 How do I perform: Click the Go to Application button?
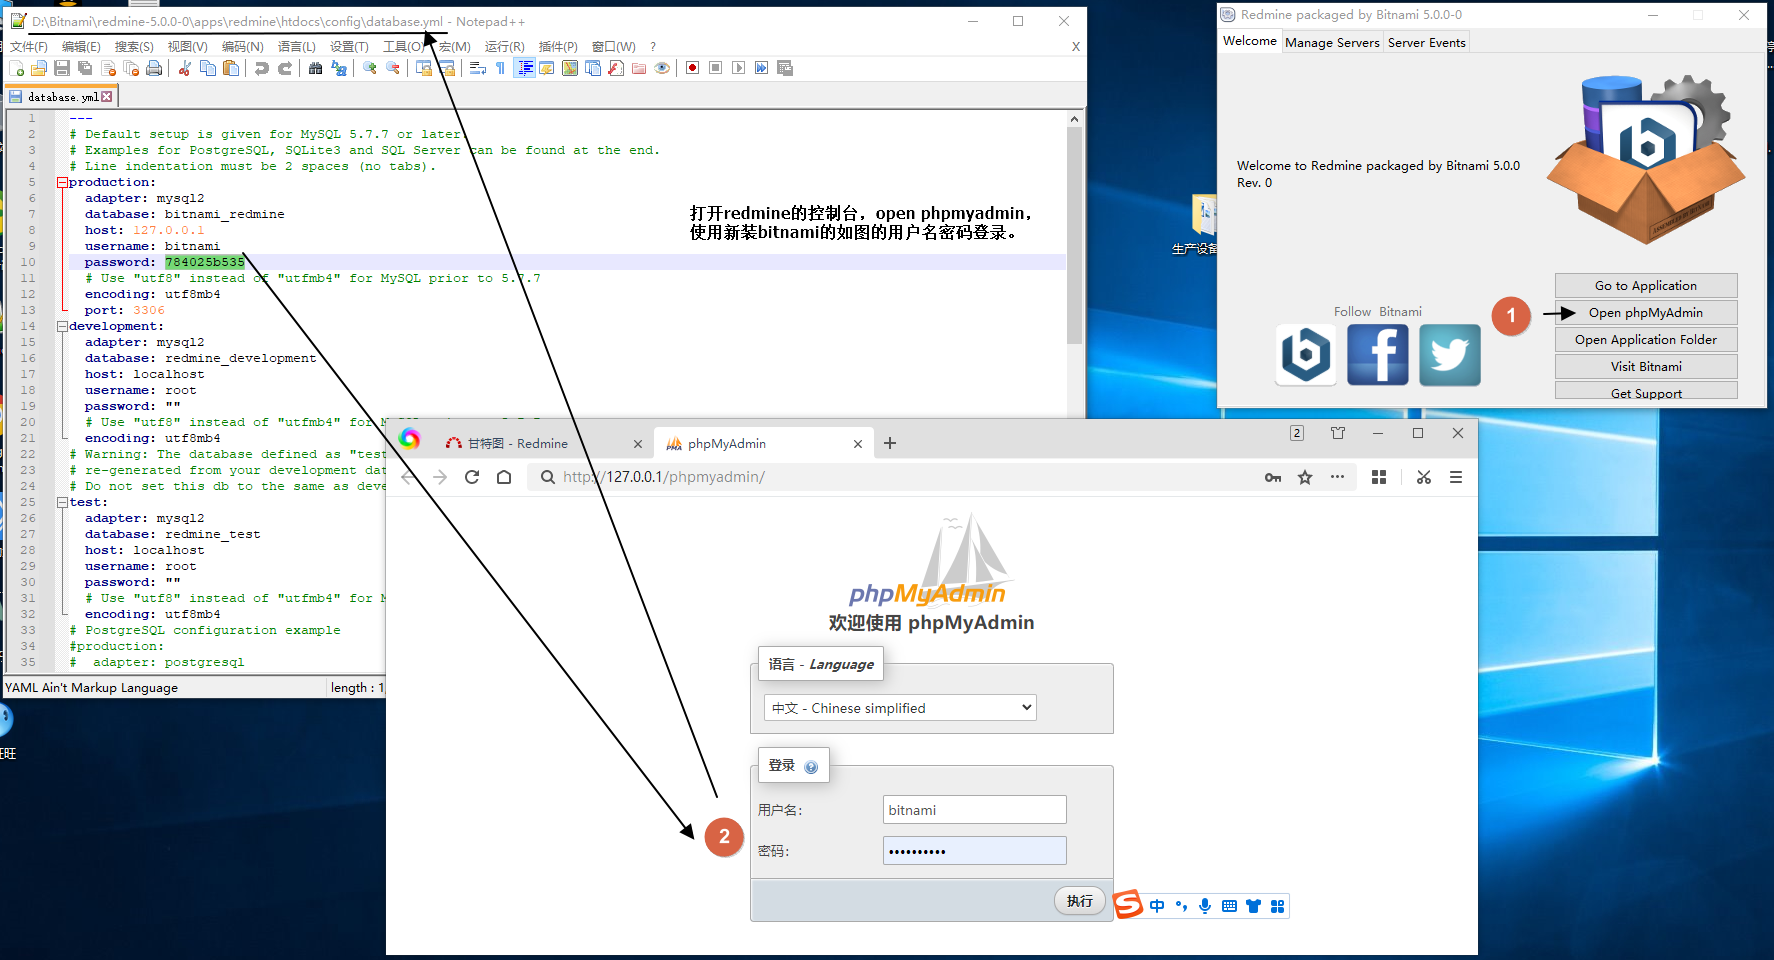click(1646, 285)
